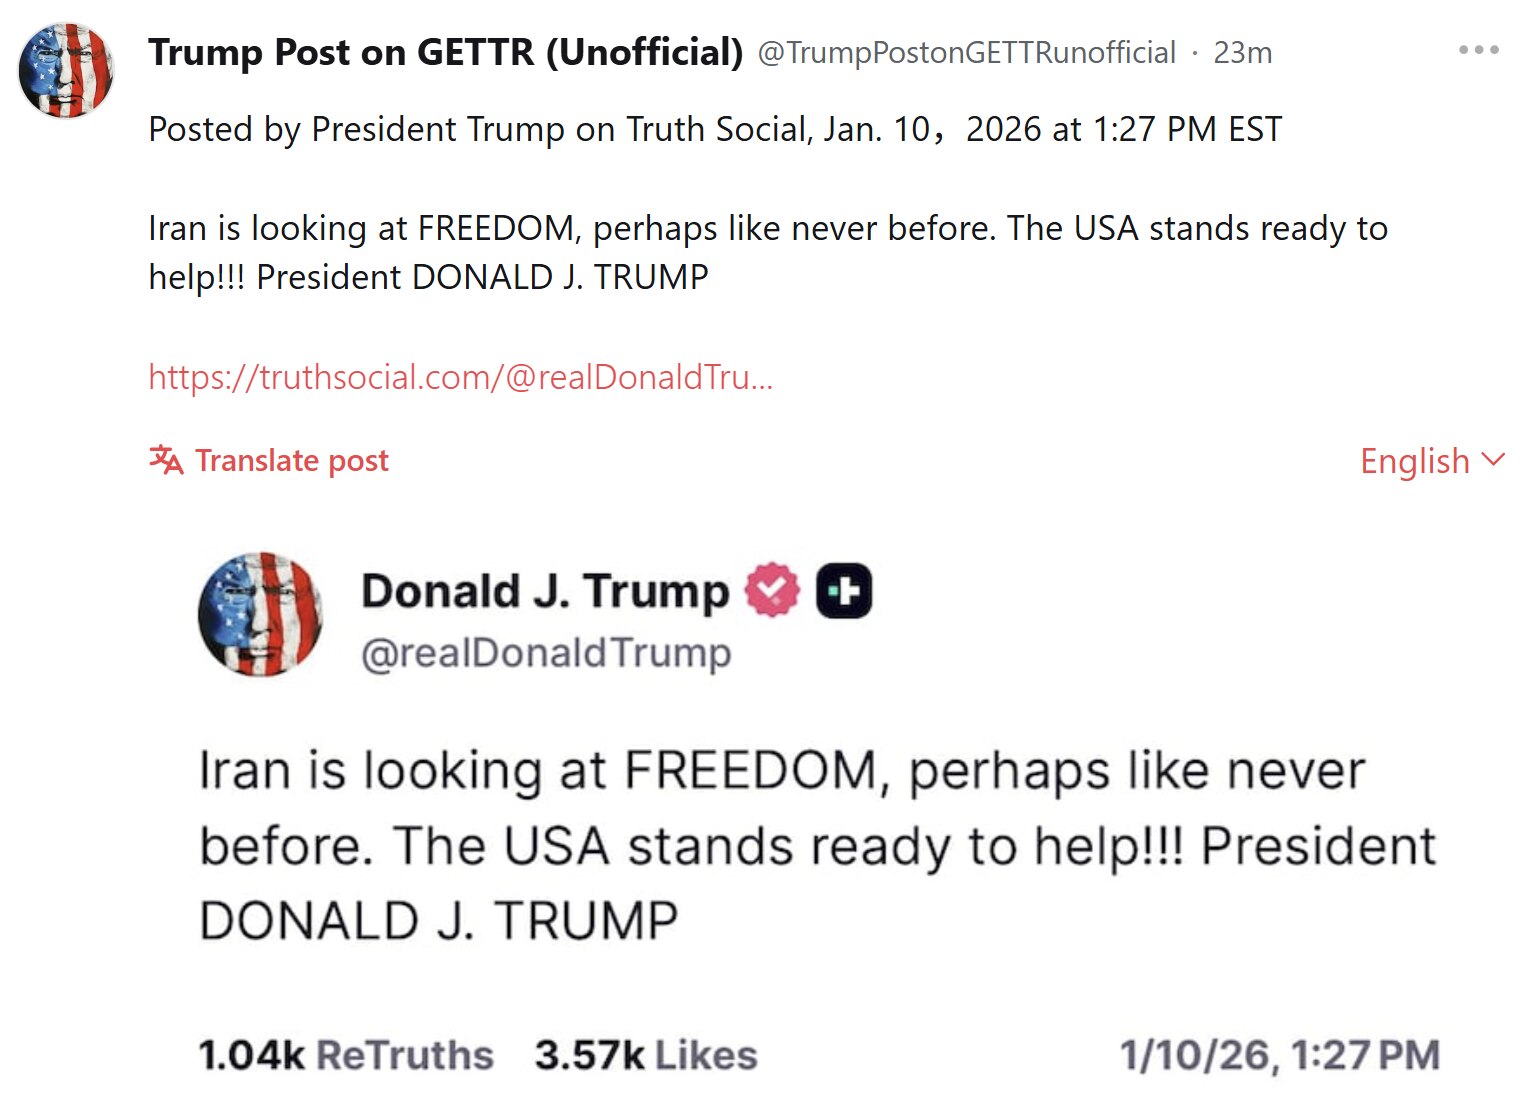Click the red verified checkmark badge
The width and height of the screenshot is (1534, 1109).
773,590
